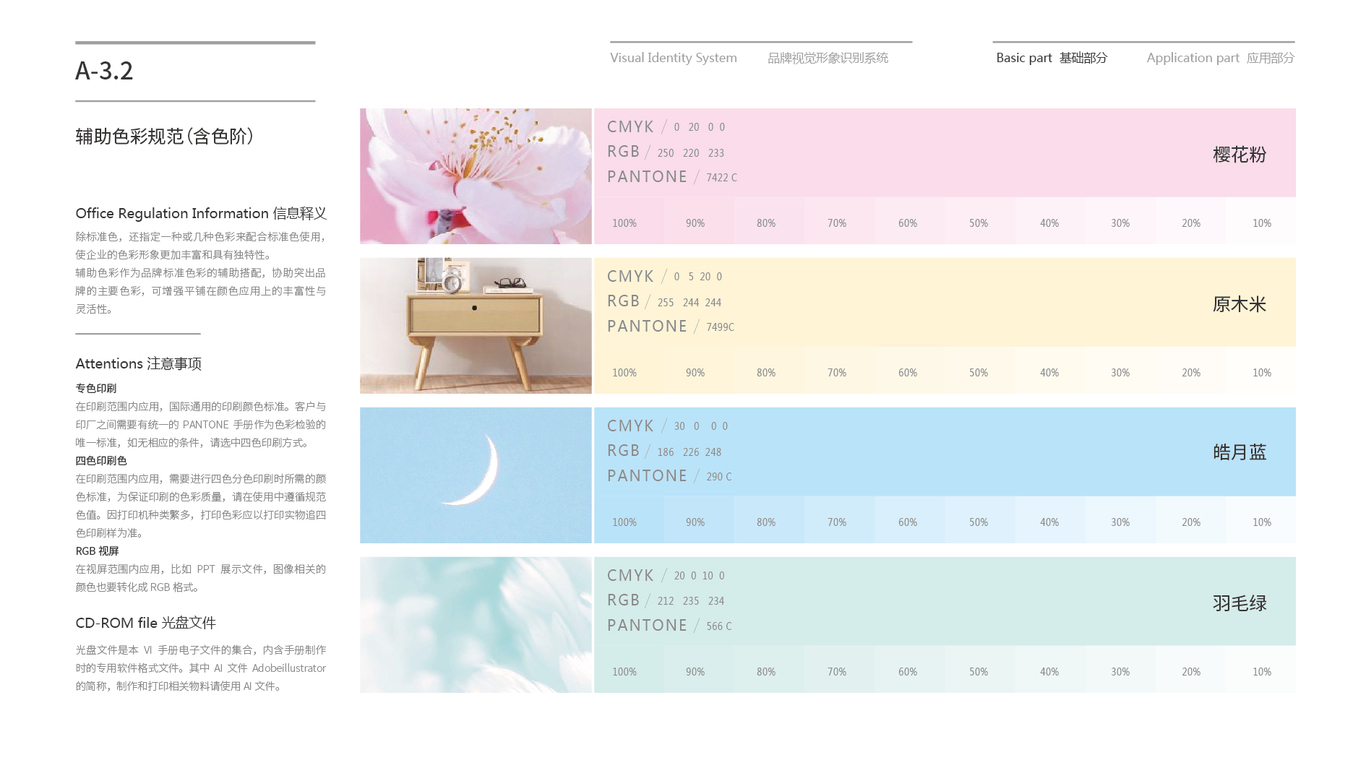Click the Attentions 注意事项 heading
This screenshot has width=1366, height=768.
point(138,364)
